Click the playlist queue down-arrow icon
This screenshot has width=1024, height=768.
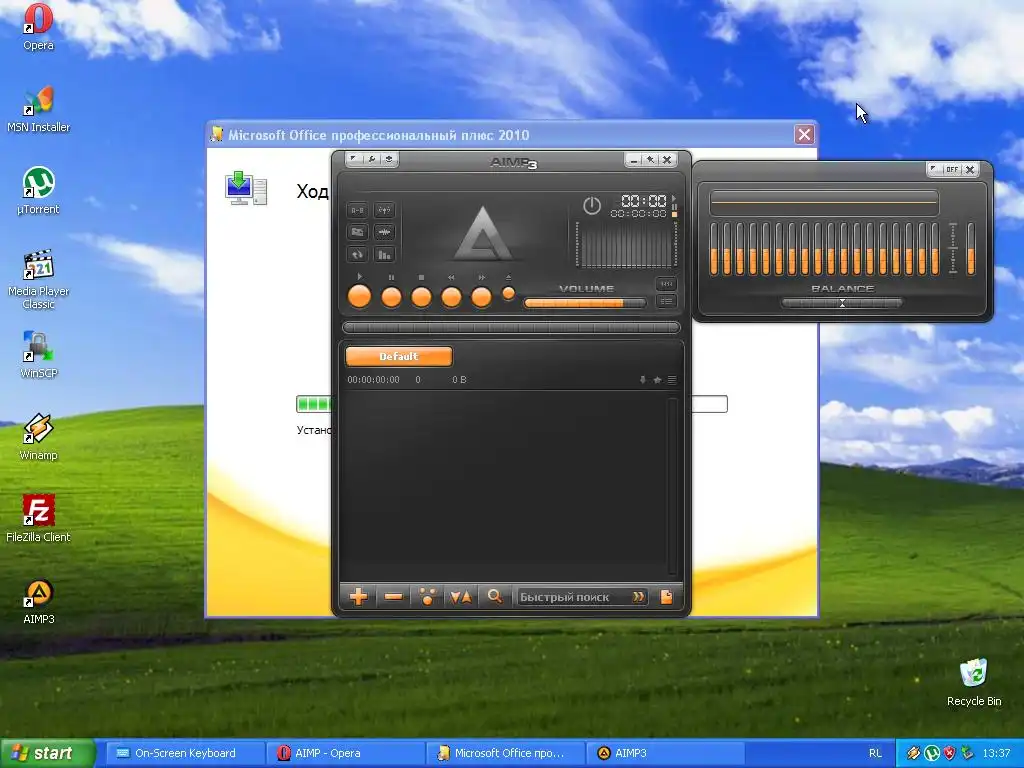(643, 379)
